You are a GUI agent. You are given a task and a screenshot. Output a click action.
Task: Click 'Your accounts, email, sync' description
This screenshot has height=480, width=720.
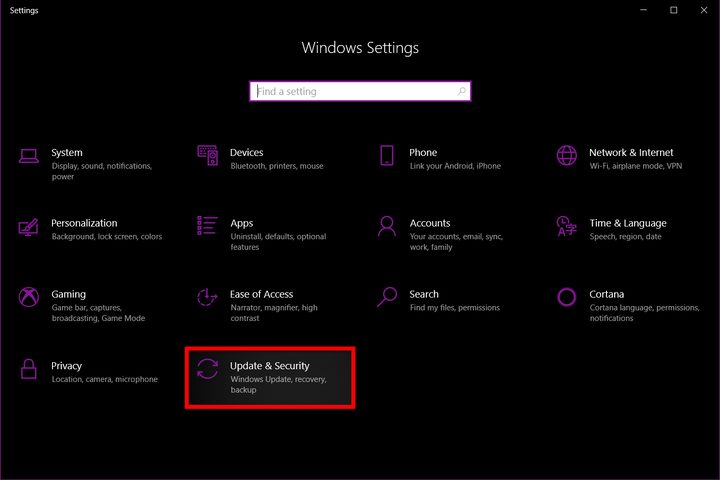(456, 242)
